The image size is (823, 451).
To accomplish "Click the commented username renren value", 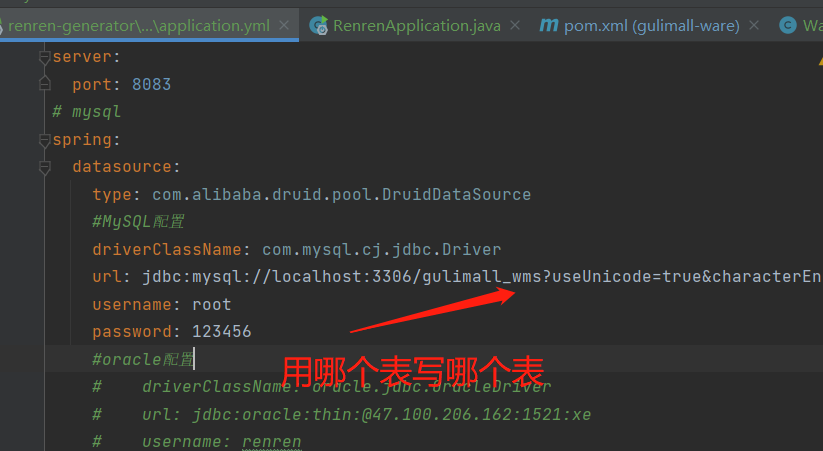I will (271, 442).
